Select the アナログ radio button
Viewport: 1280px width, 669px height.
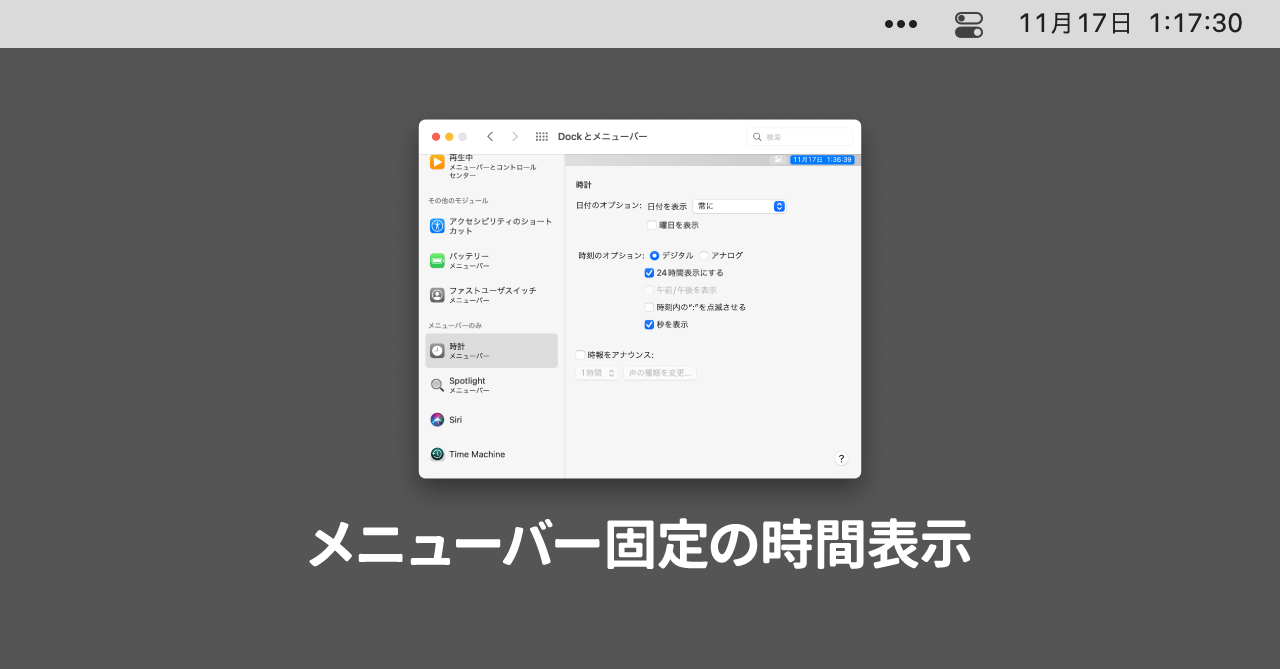pyautogui.click(x=704, y=255)
